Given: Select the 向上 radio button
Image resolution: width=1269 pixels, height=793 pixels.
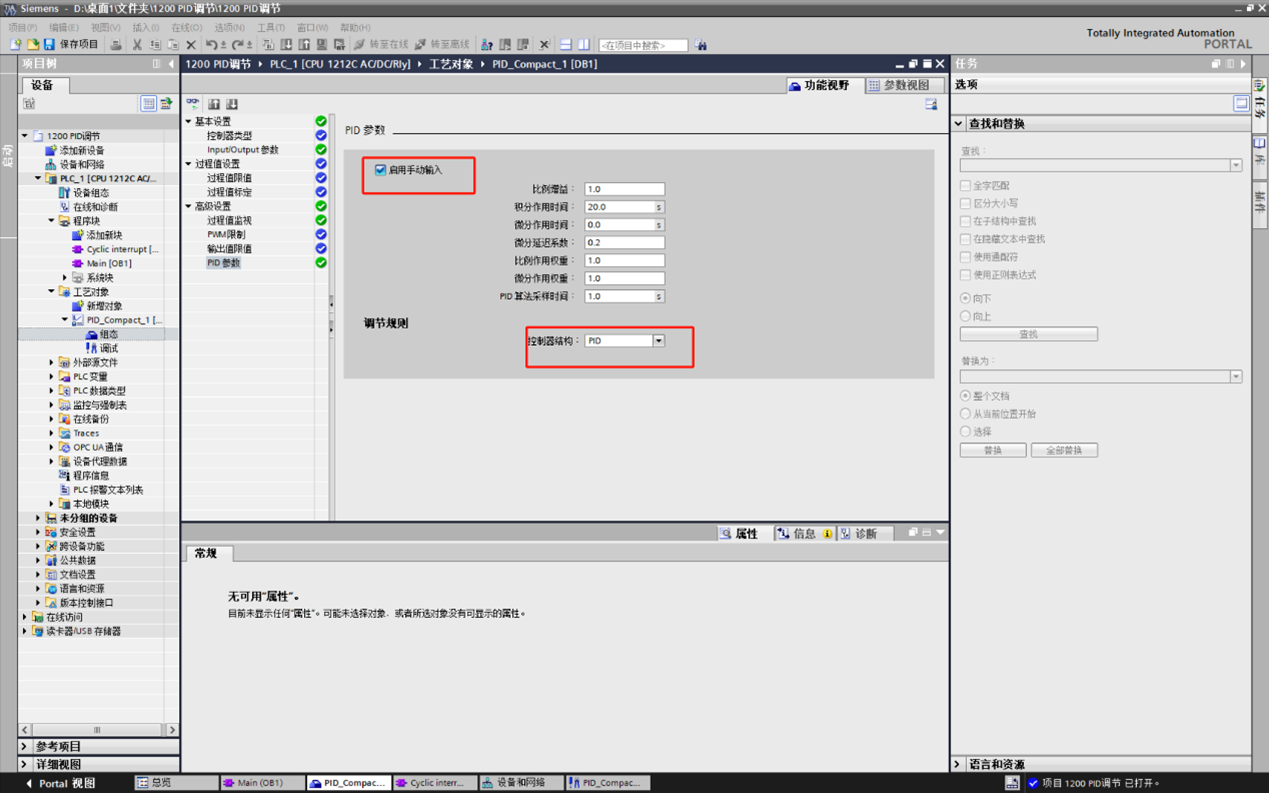Looking at the screenshot, I should [965, 316].
